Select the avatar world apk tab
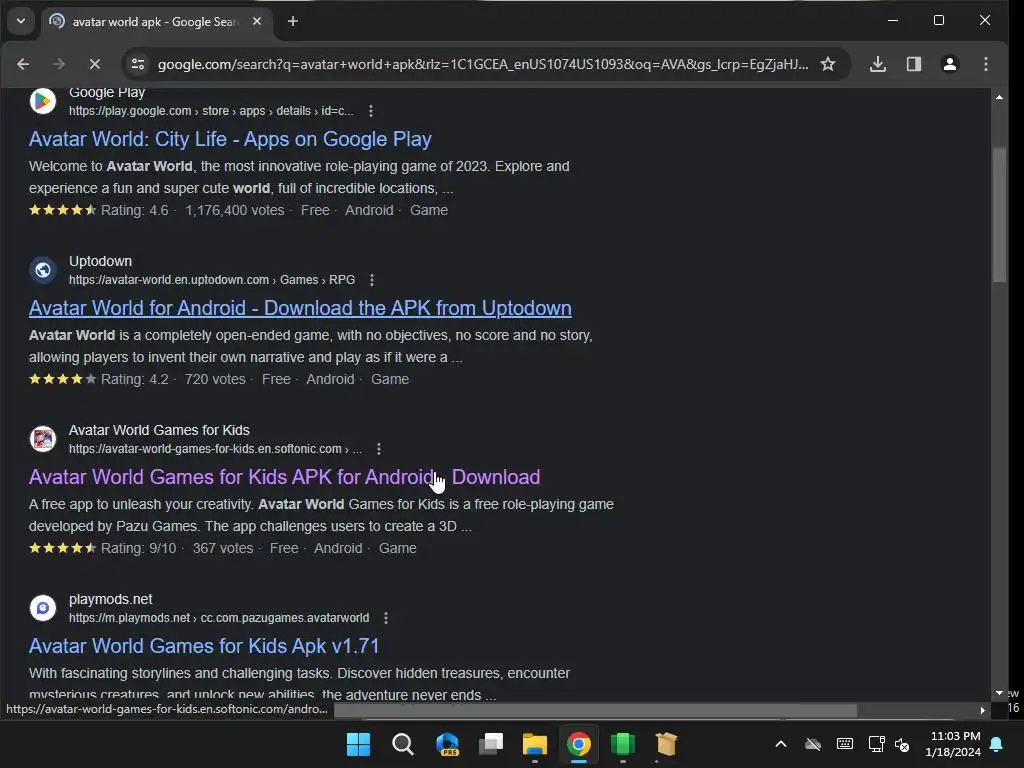The height and width of the screenshot is (768, 1024). click(156, 22)
